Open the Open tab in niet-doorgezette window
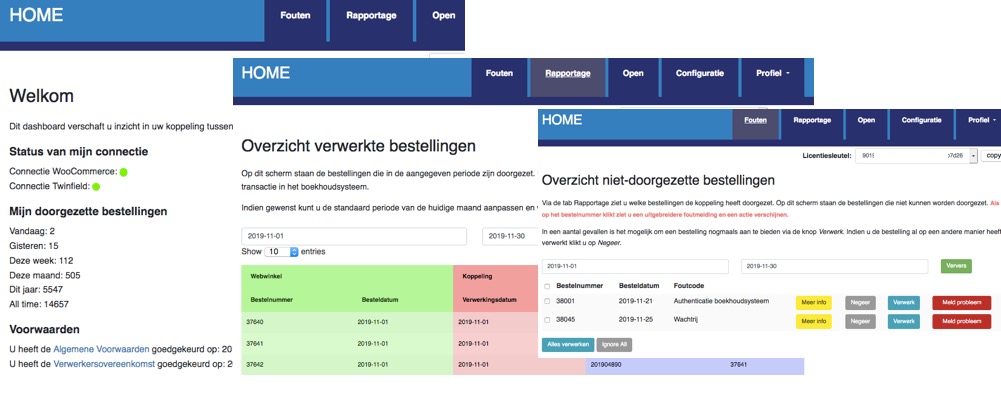This screenshot has width=1001, height=398. [x=866, y=119]
